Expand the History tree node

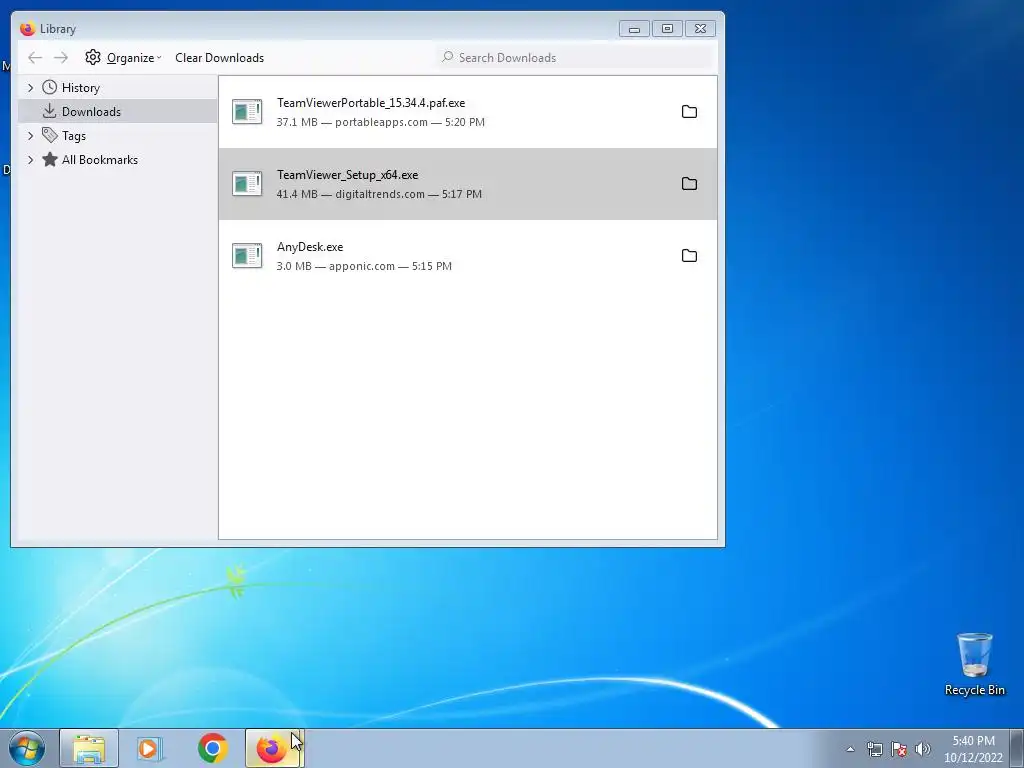pos(30,88)
